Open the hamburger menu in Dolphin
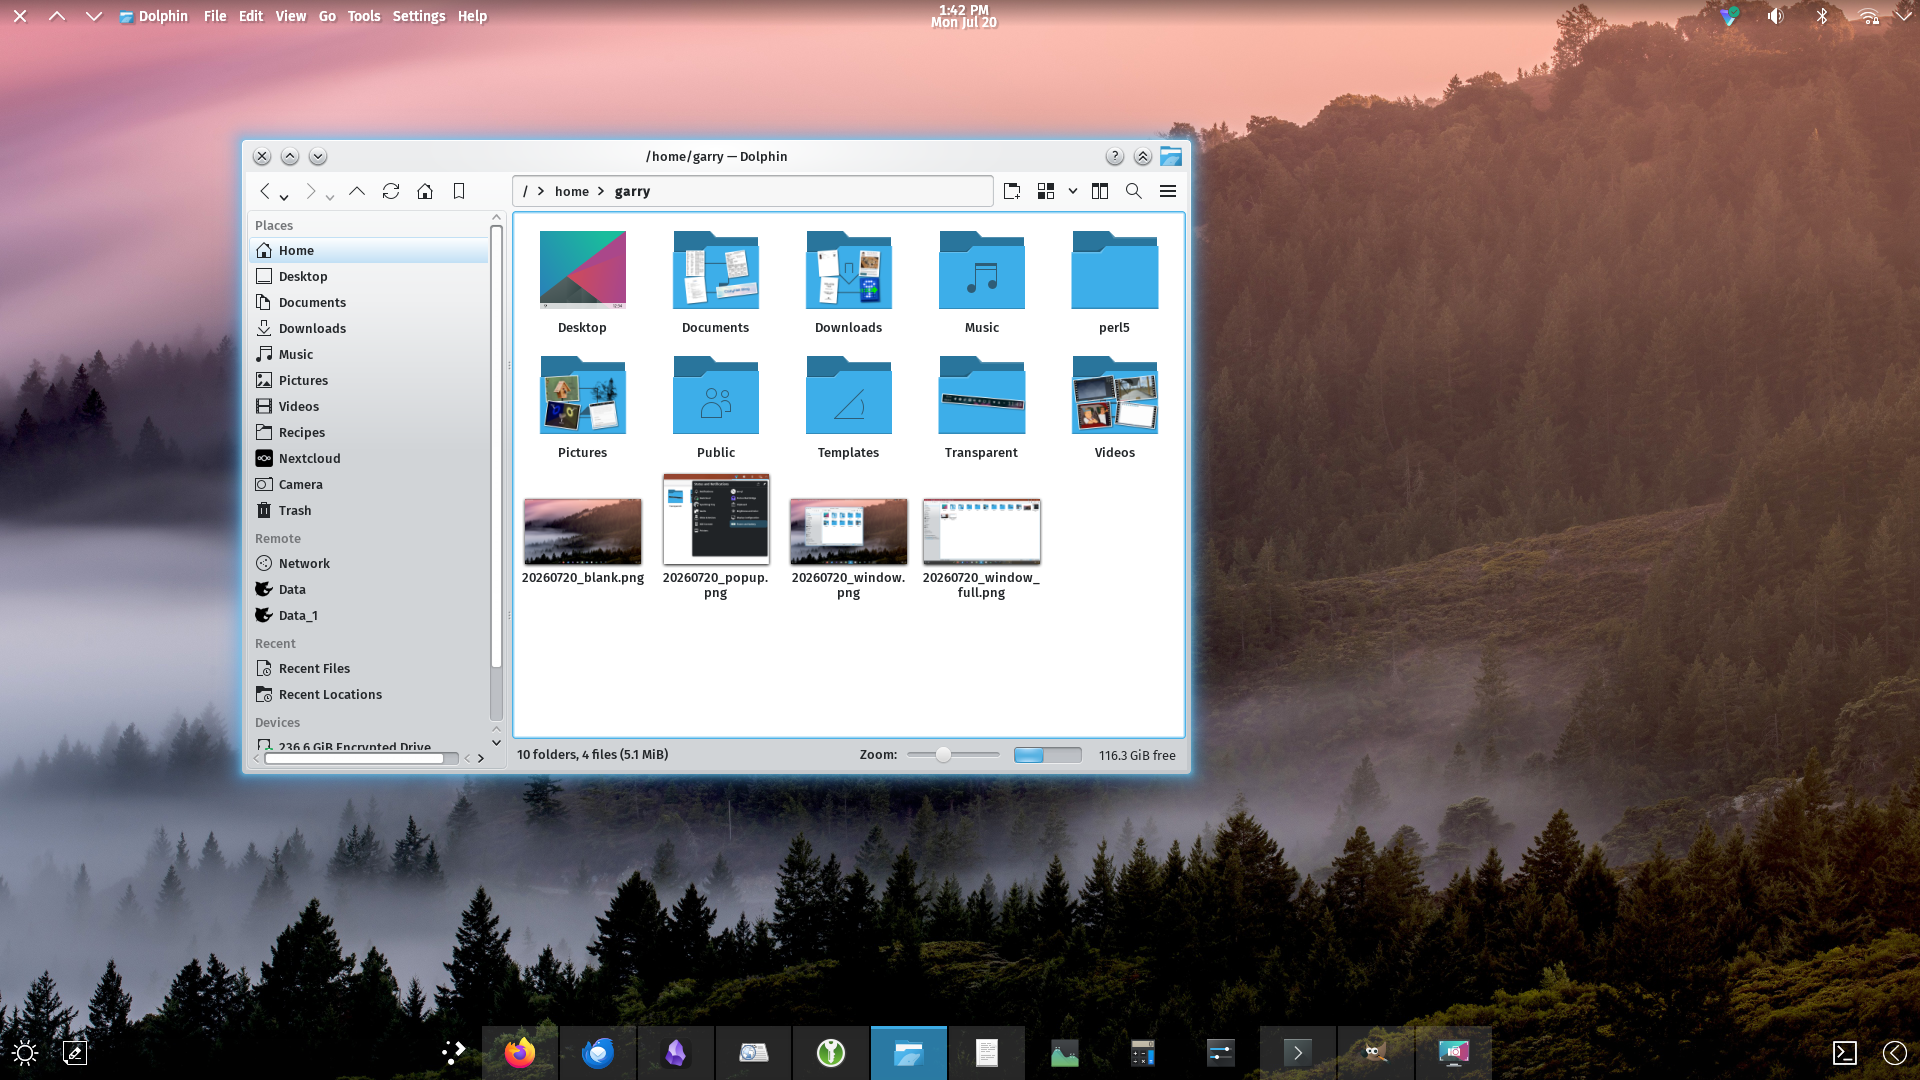The height and width of the screenshot is (1080, 1920). coord(1168,191)
